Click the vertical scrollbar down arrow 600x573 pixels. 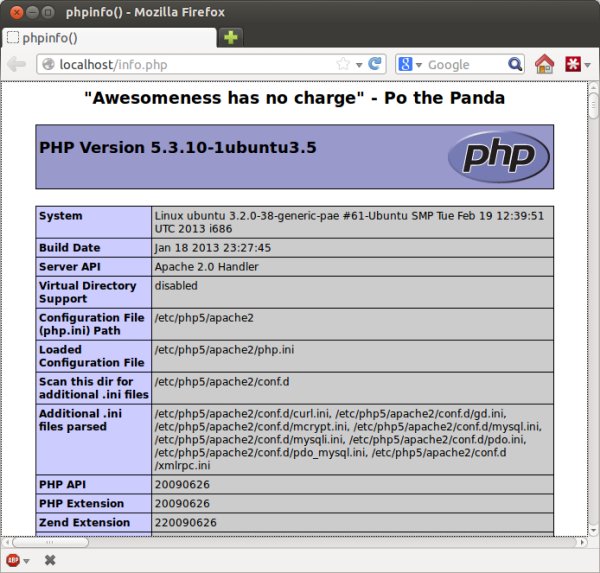pyautogui.click(x=593, y=530)
